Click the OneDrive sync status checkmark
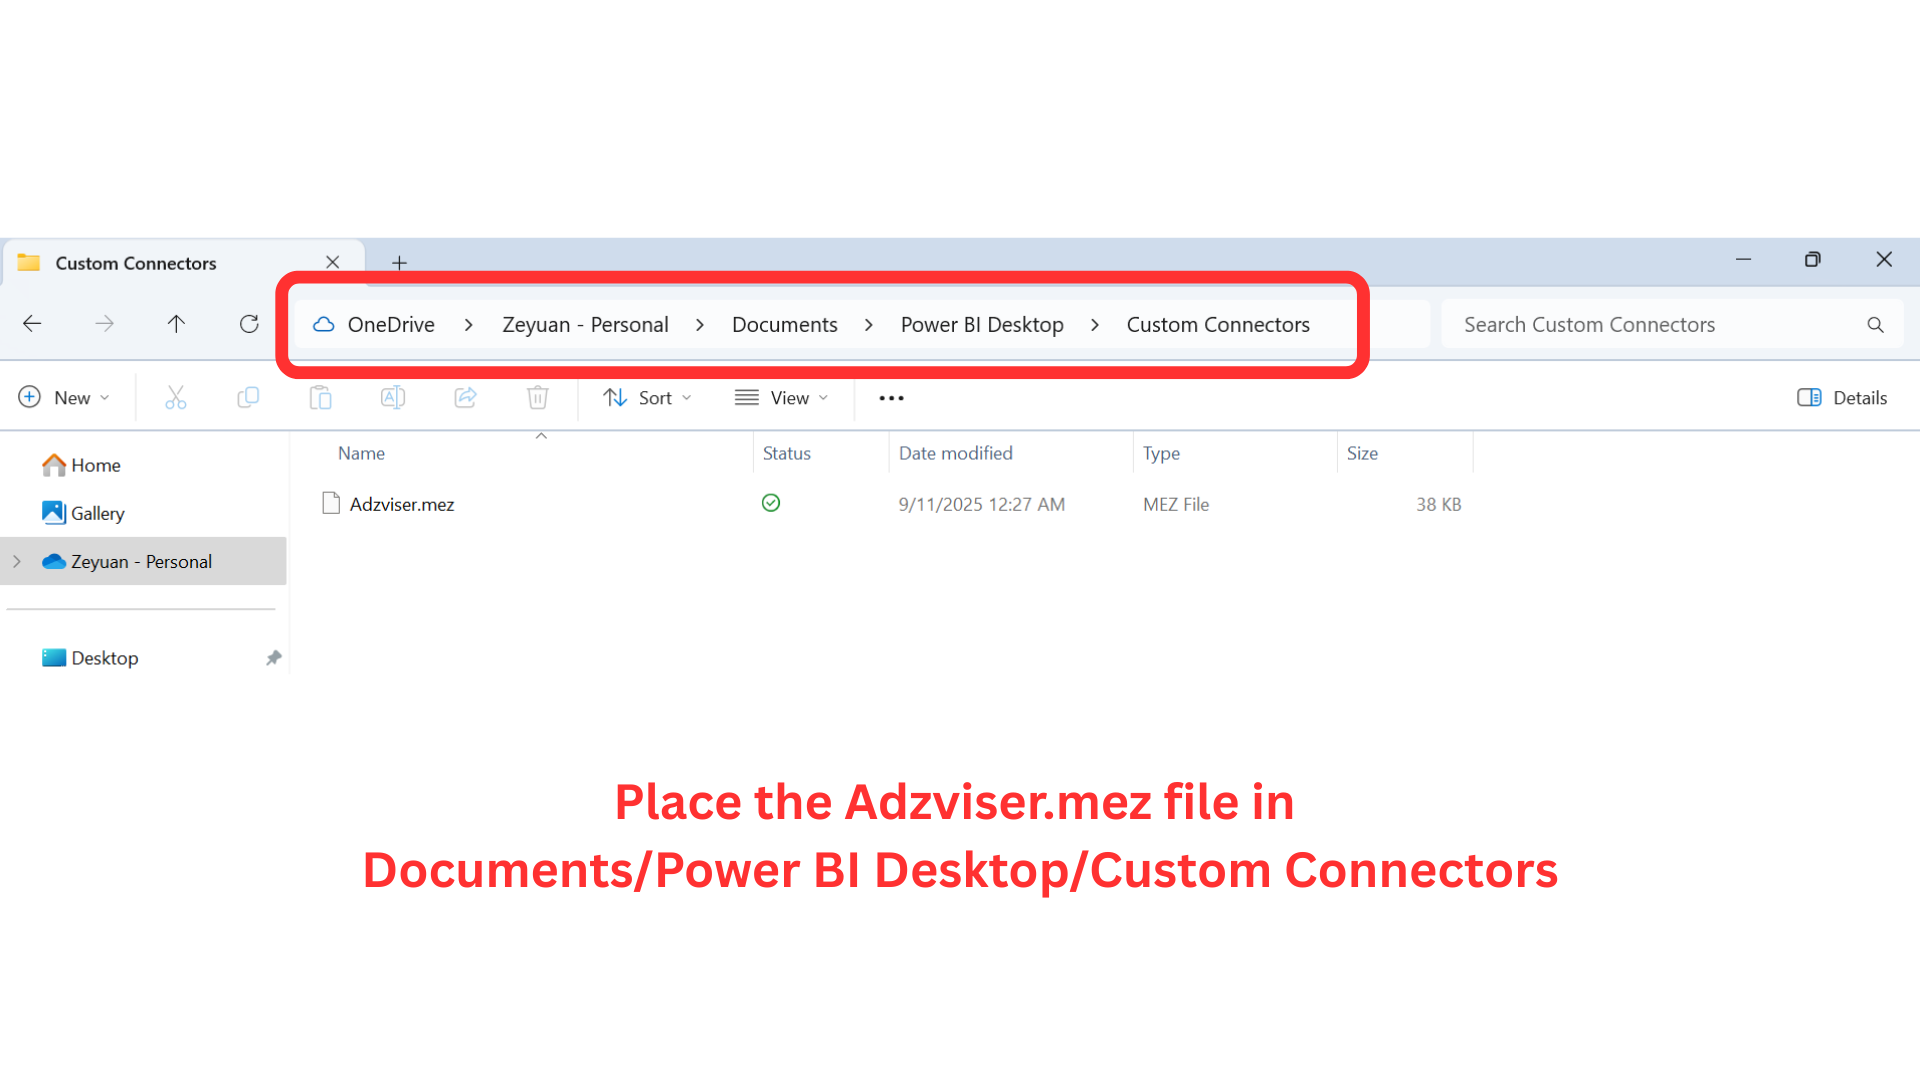 pyautogui.click(x=770, y=503)
